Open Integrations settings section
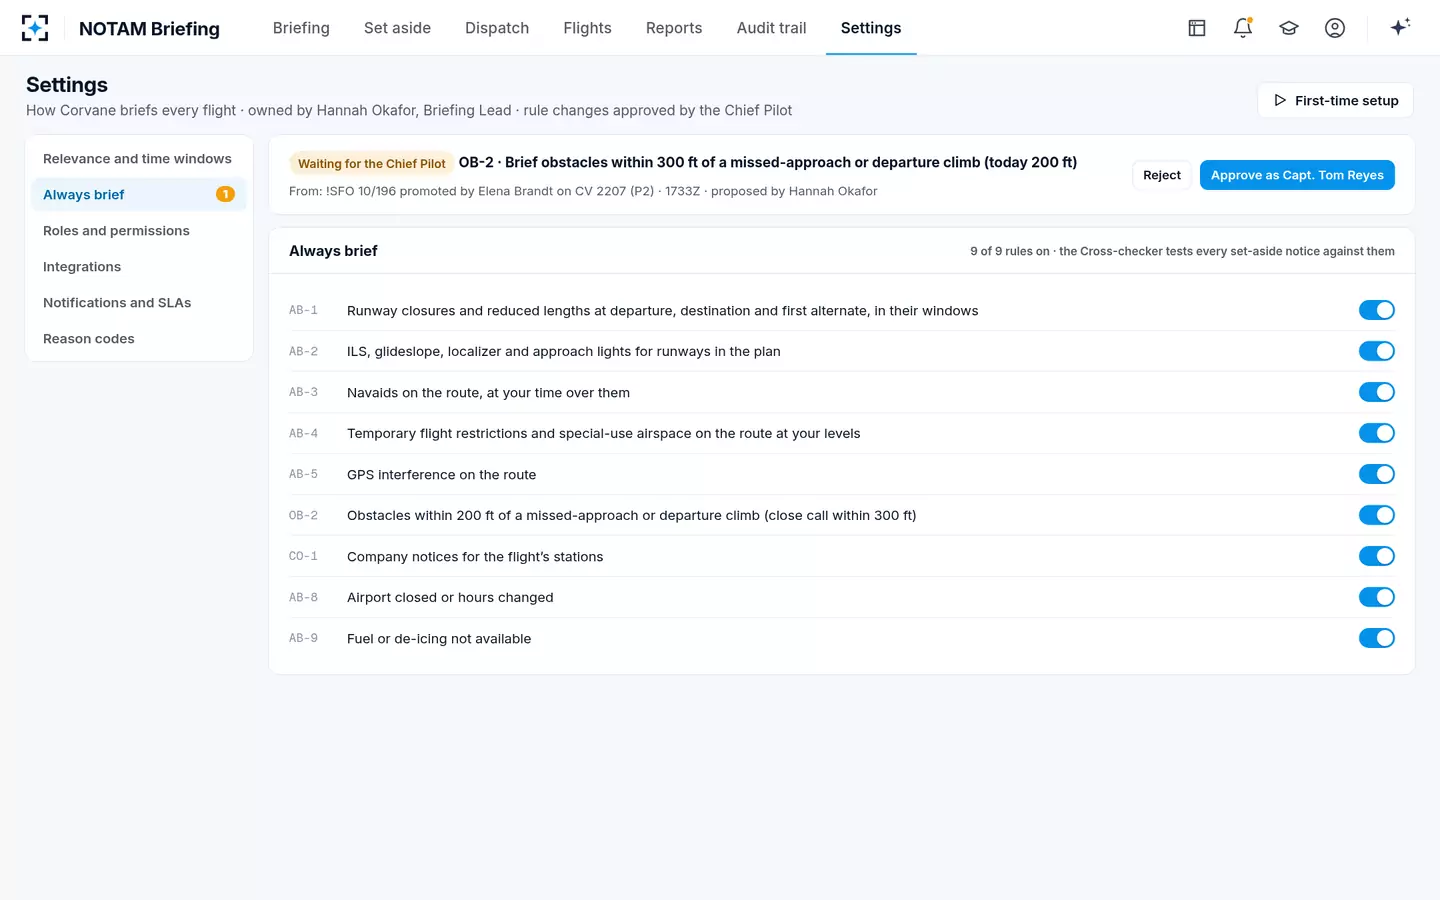Viewport: 1440px width, 900px height. 138,267
